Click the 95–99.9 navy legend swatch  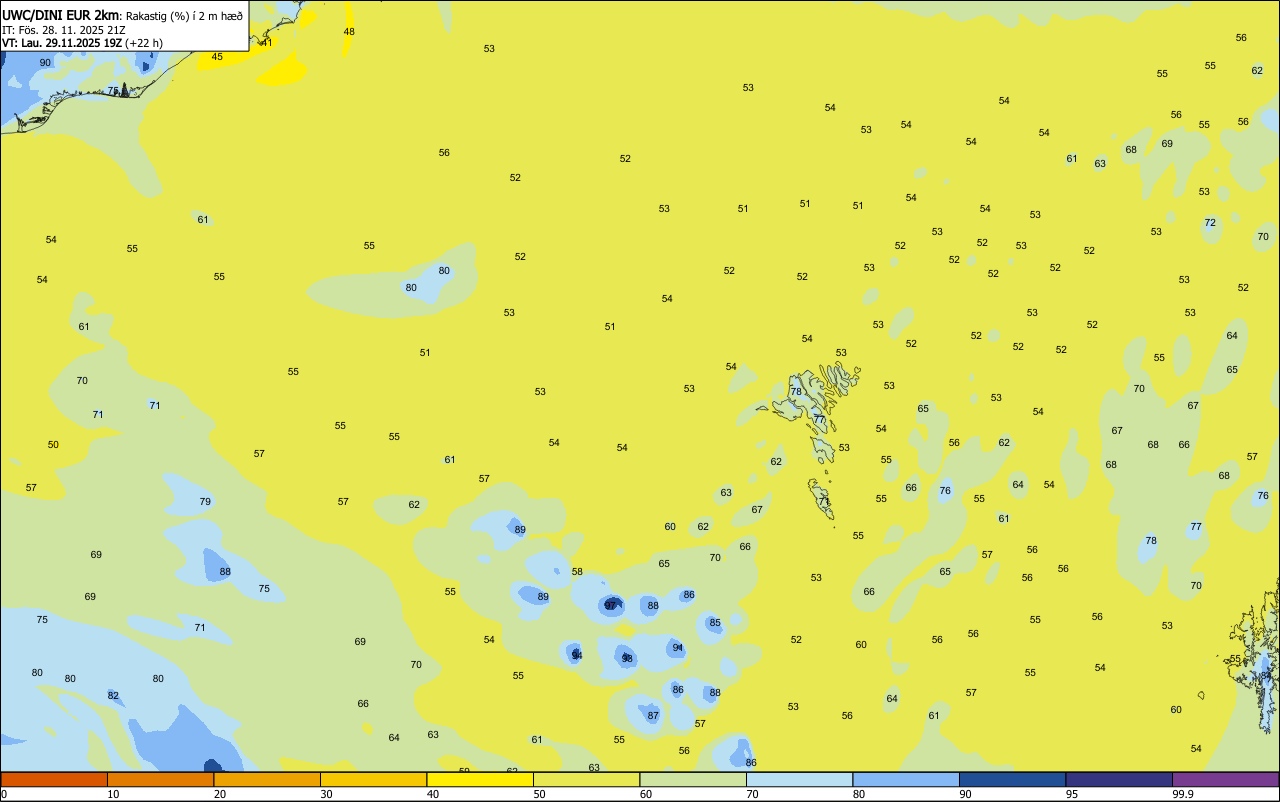tap(1119, 779)
